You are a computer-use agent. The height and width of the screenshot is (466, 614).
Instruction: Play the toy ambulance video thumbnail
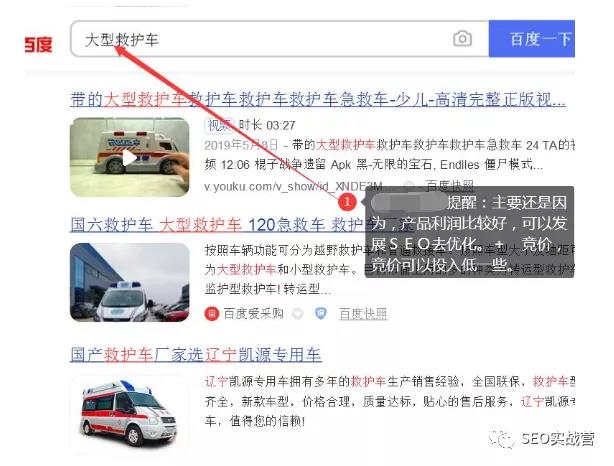coord(130,157)
